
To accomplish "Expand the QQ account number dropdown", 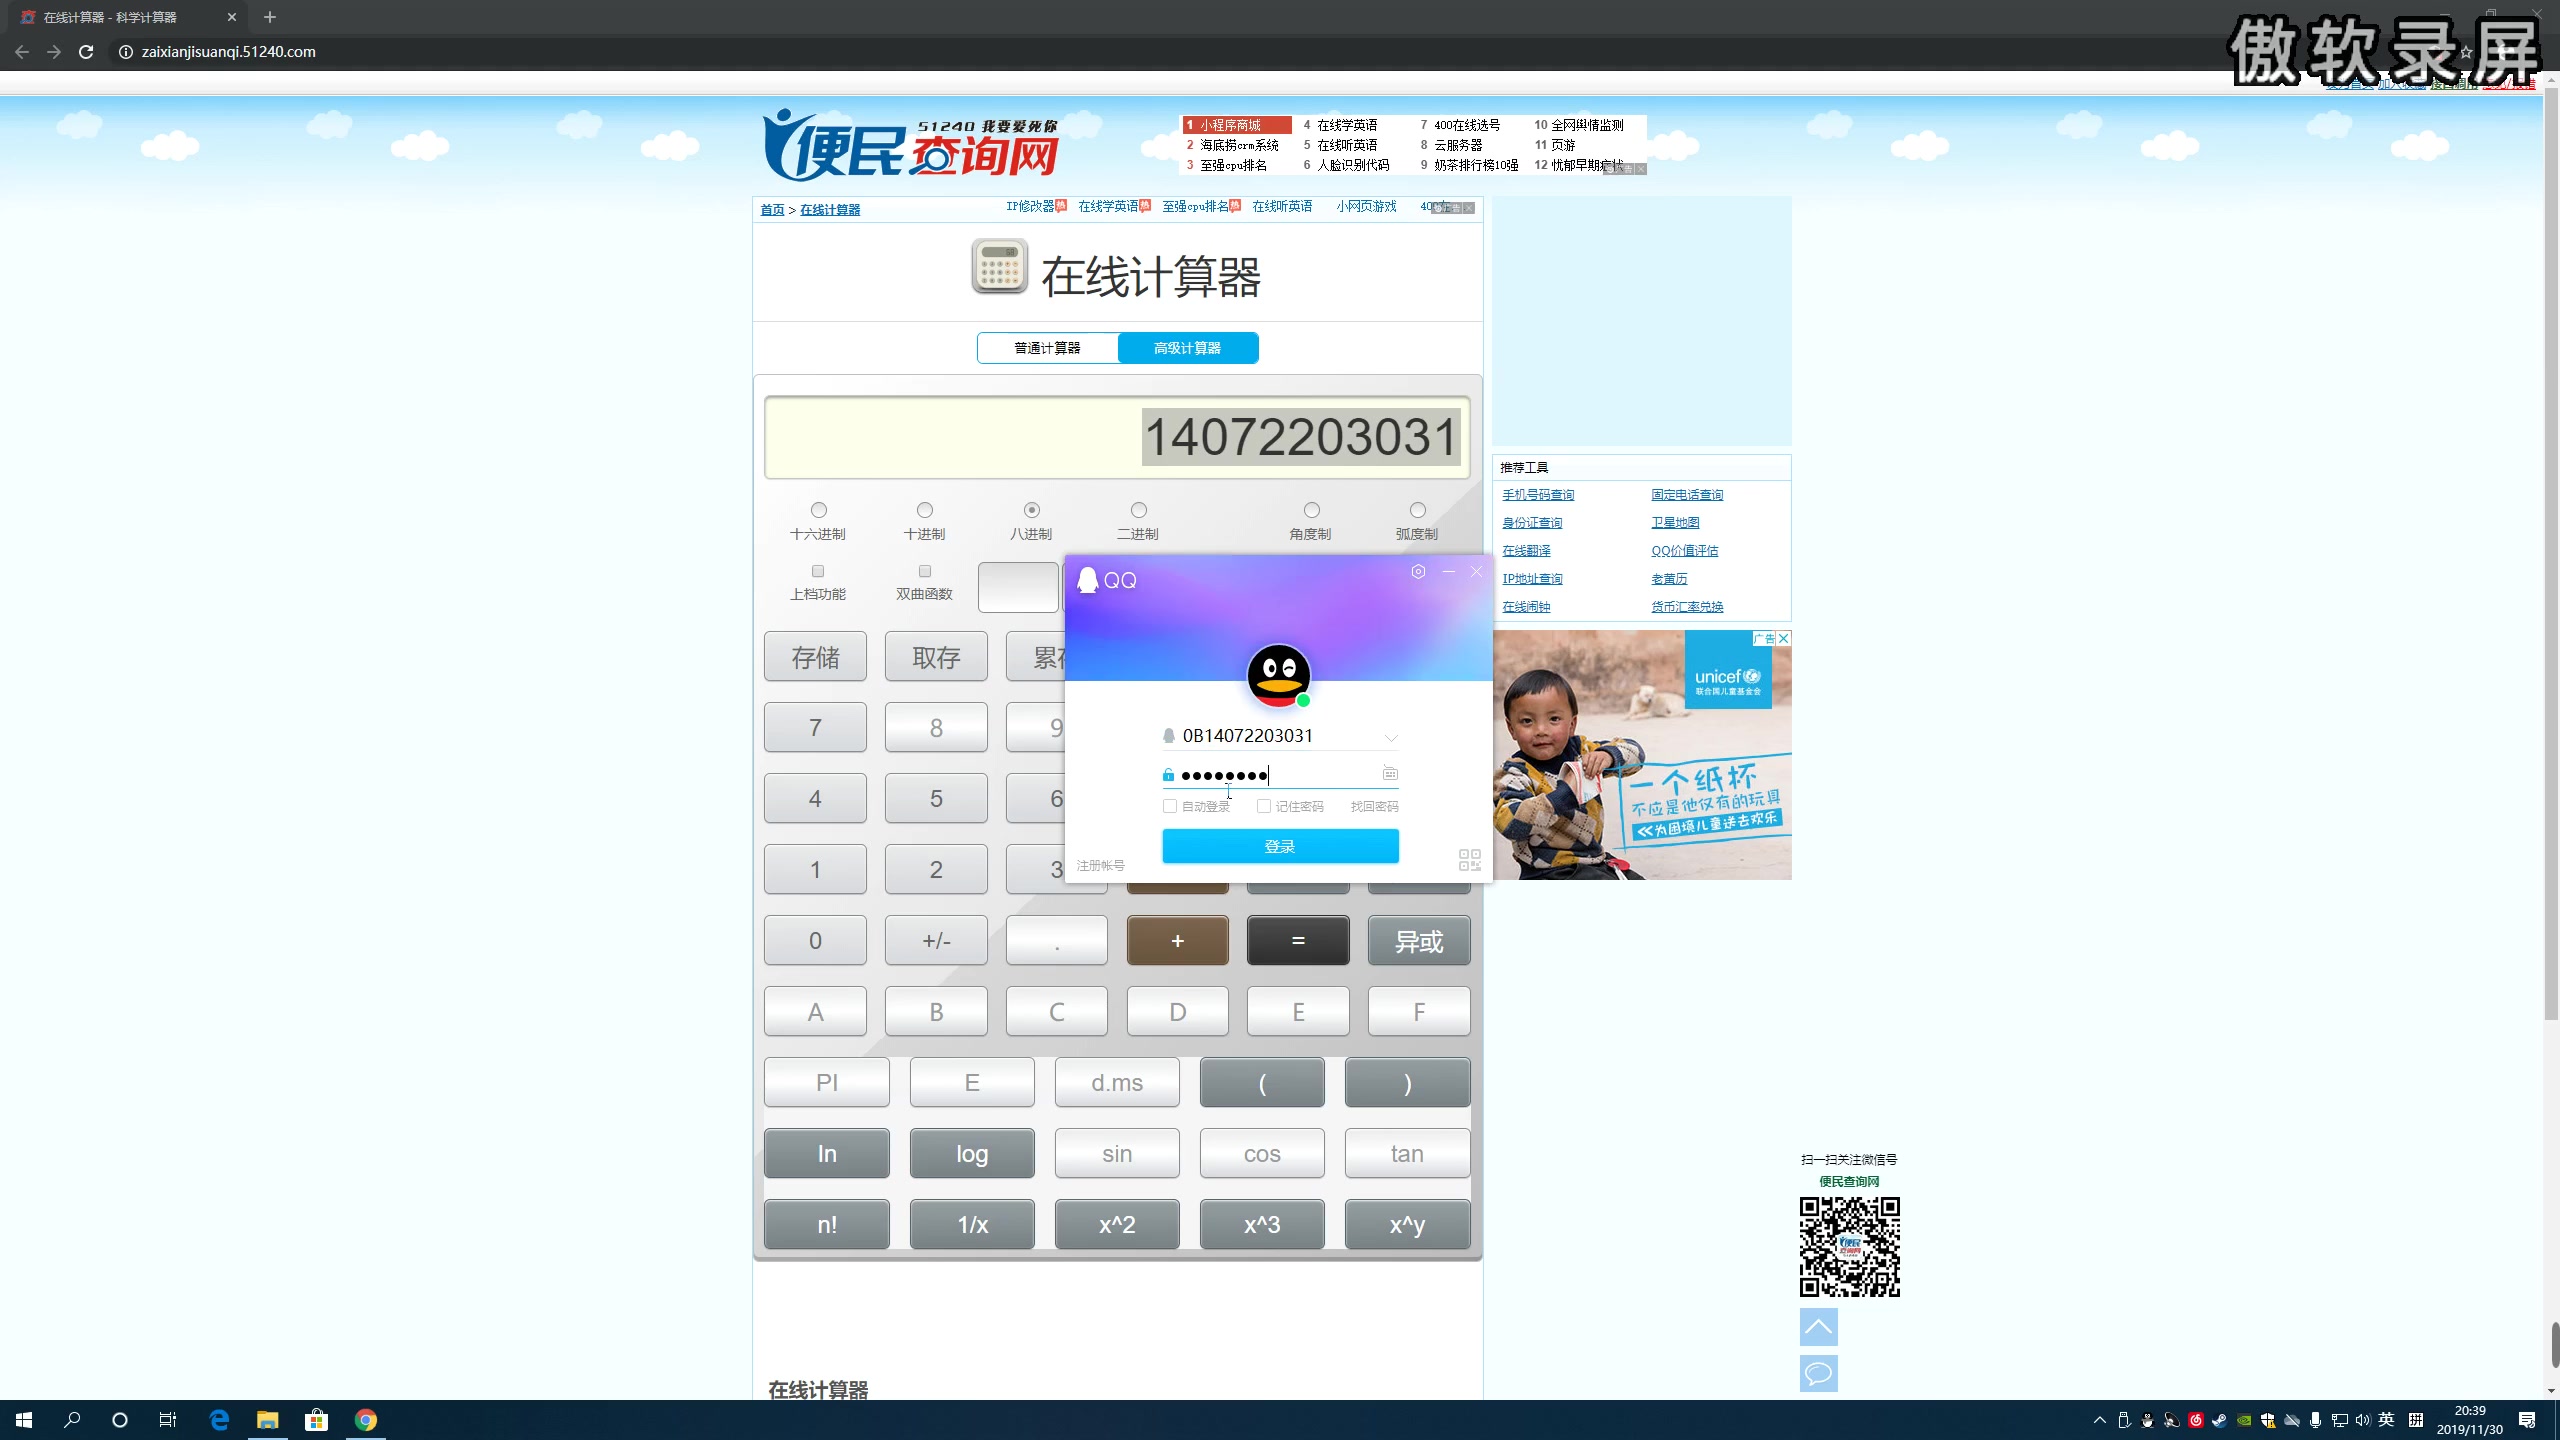I will pyautogui.click(x=1391, y=737).
